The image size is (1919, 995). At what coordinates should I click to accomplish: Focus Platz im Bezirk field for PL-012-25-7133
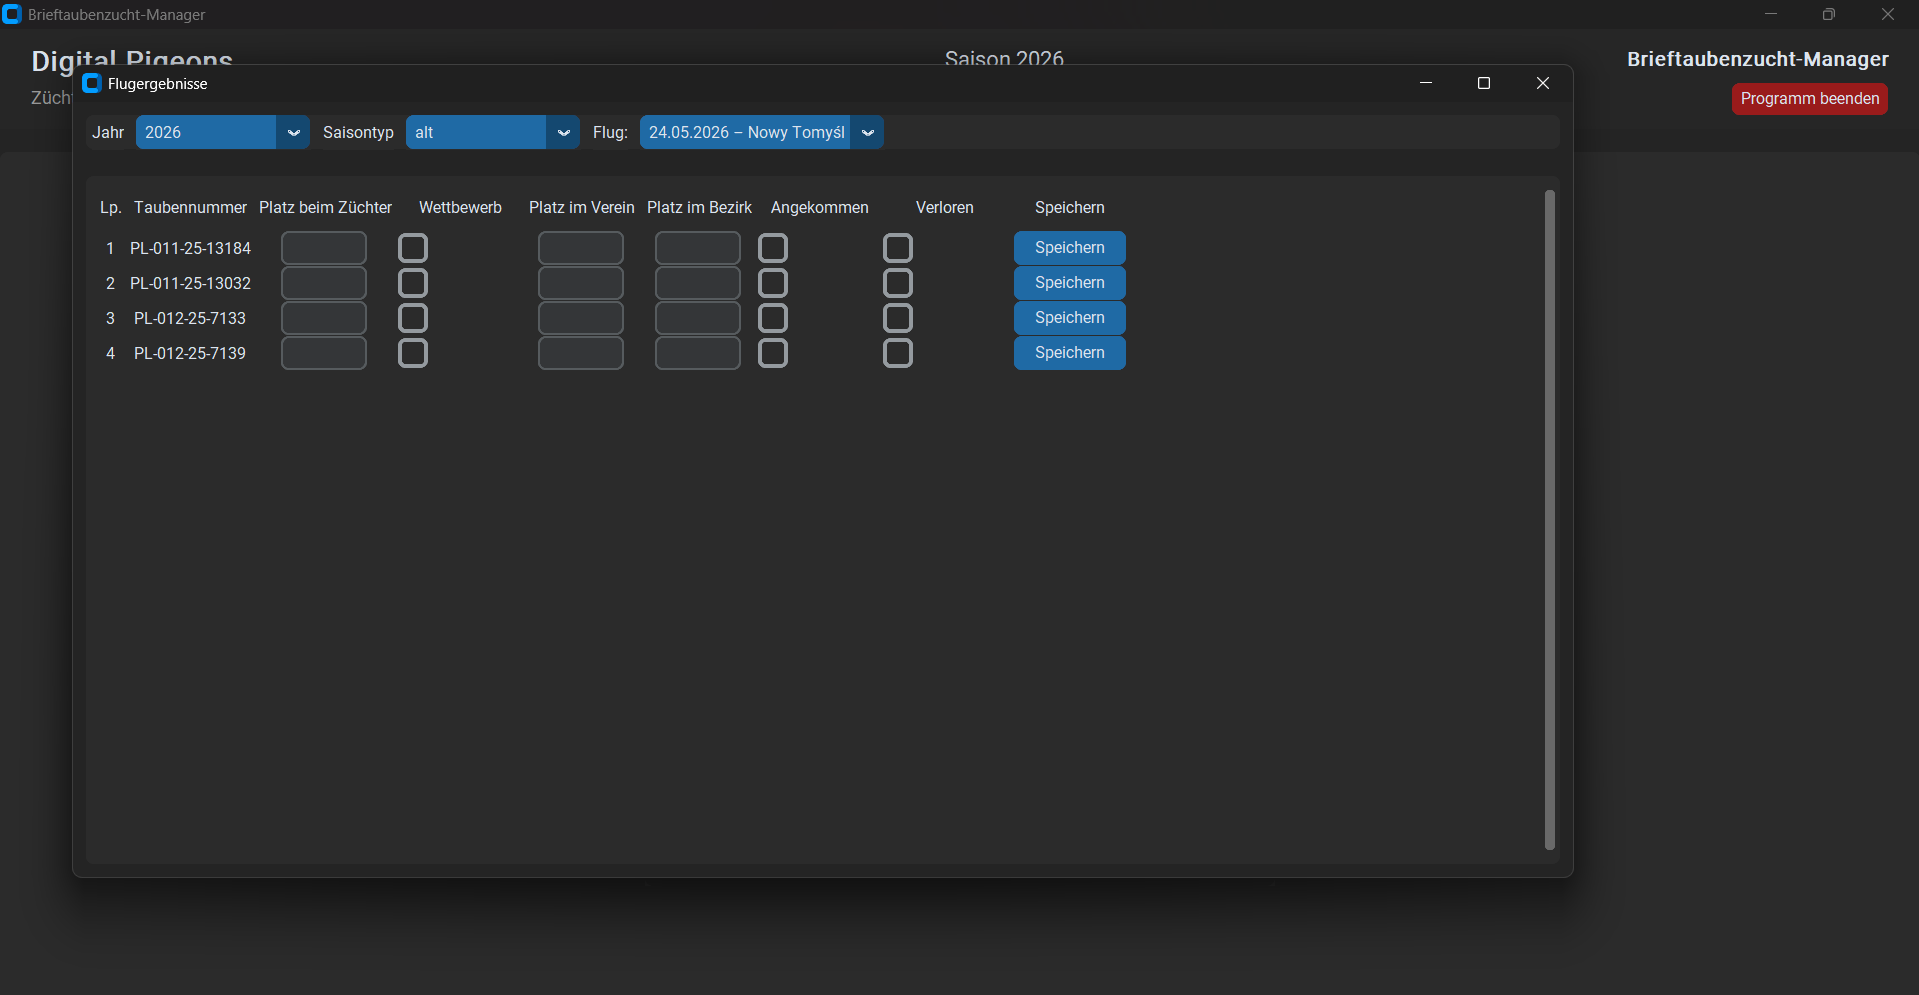(x=698, y=318)
